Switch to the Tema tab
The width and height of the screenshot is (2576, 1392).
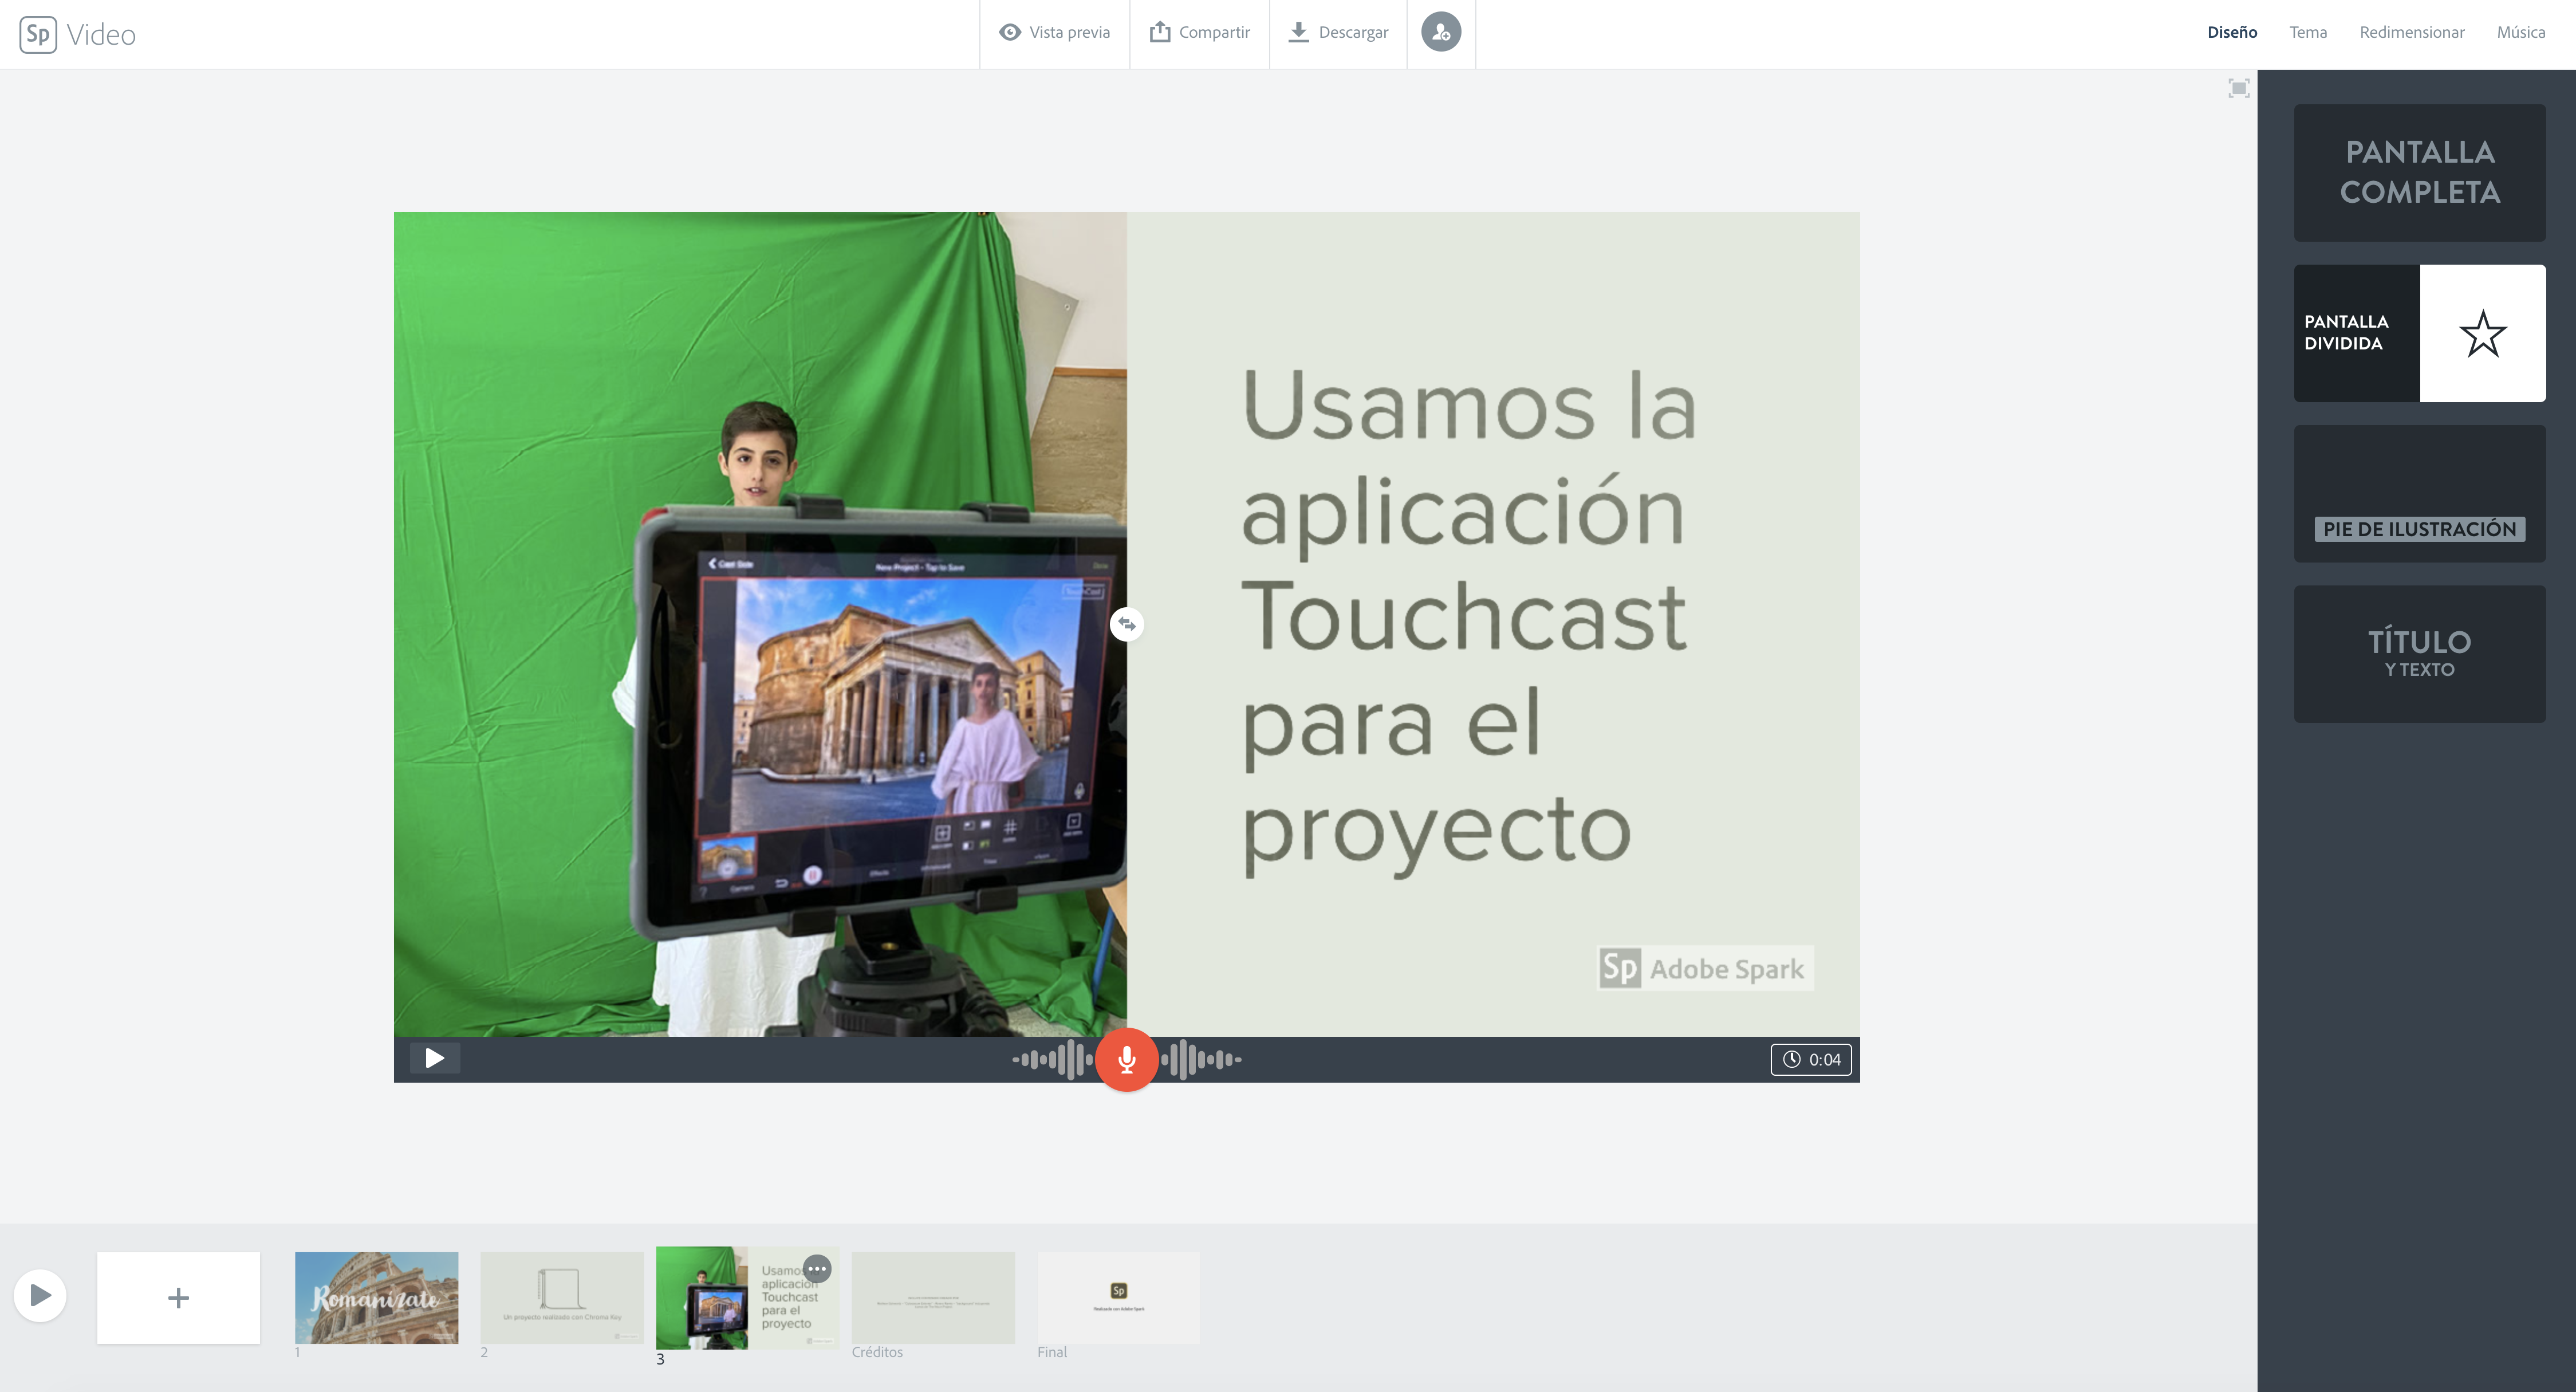click(x=2308, y=32)
